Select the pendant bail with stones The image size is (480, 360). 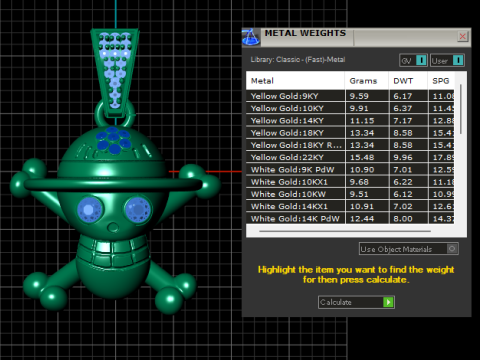(115, 72)
